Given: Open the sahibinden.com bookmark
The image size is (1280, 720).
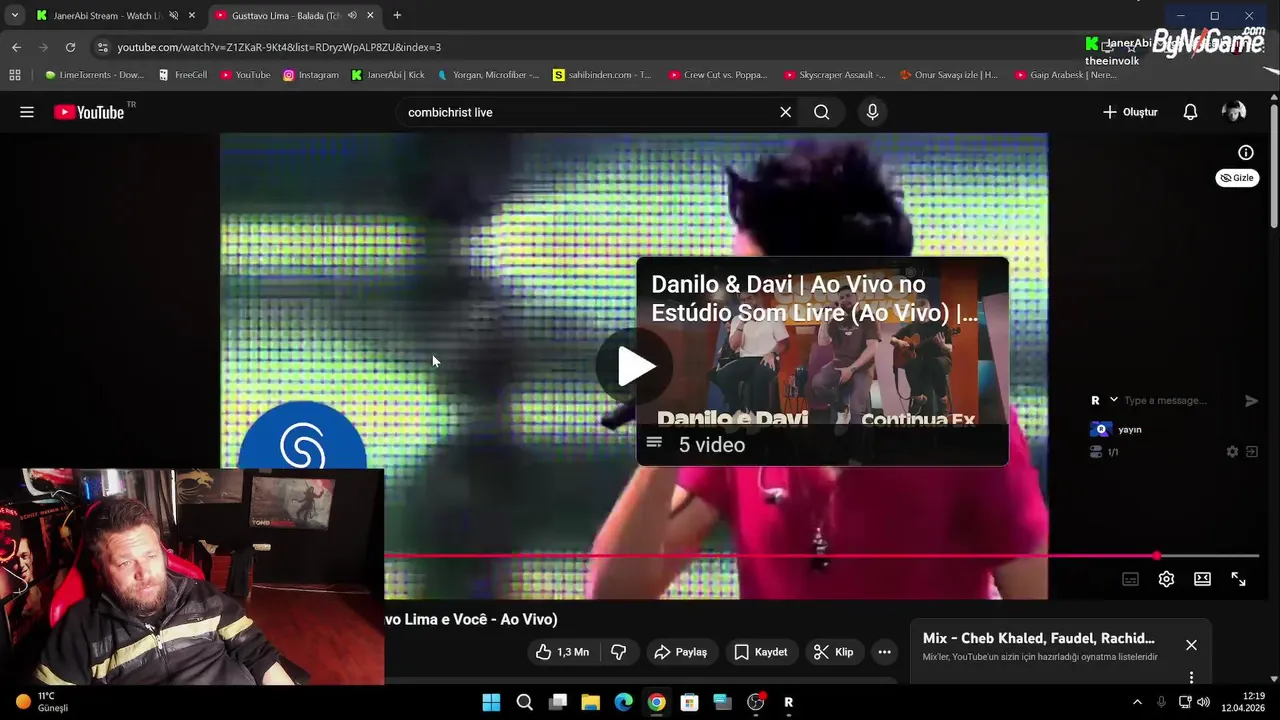Looking at the screenshot, I should pos(602,75).
